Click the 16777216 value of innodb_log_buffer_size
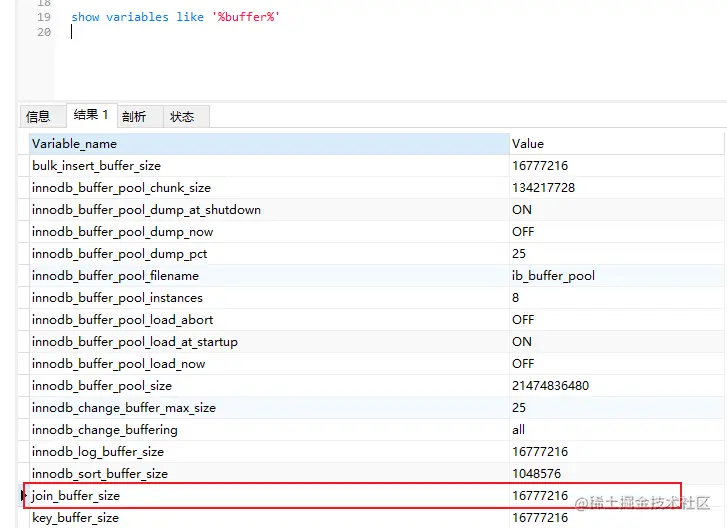 [540, 452]
